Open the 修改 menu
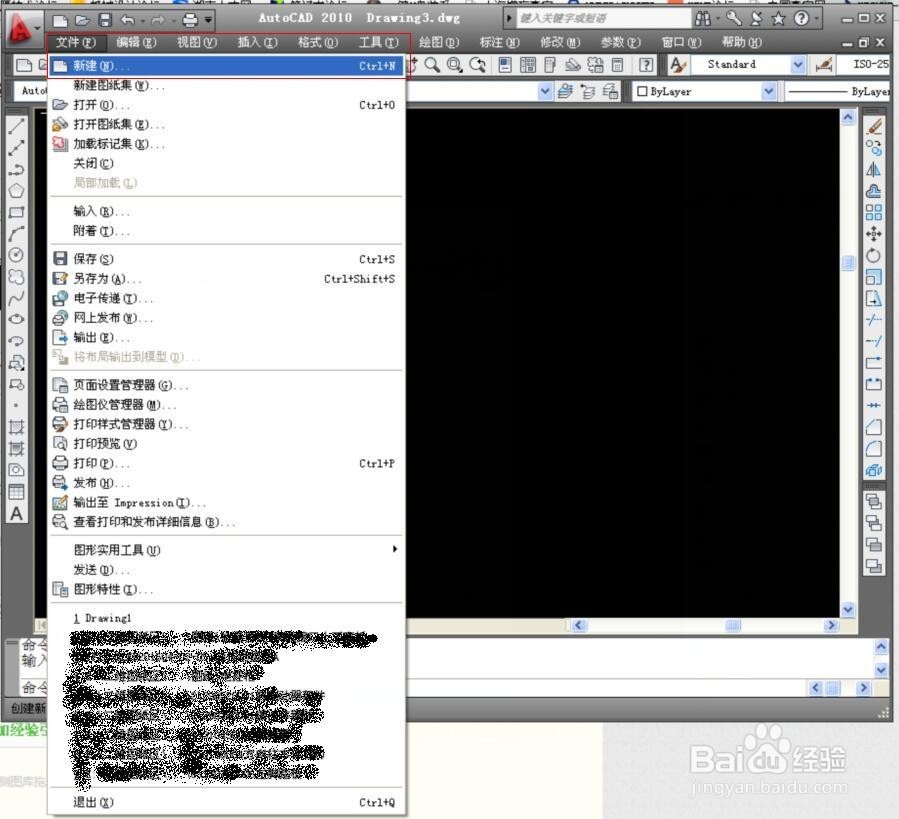The image size is (899, 819). coord(560,42)
